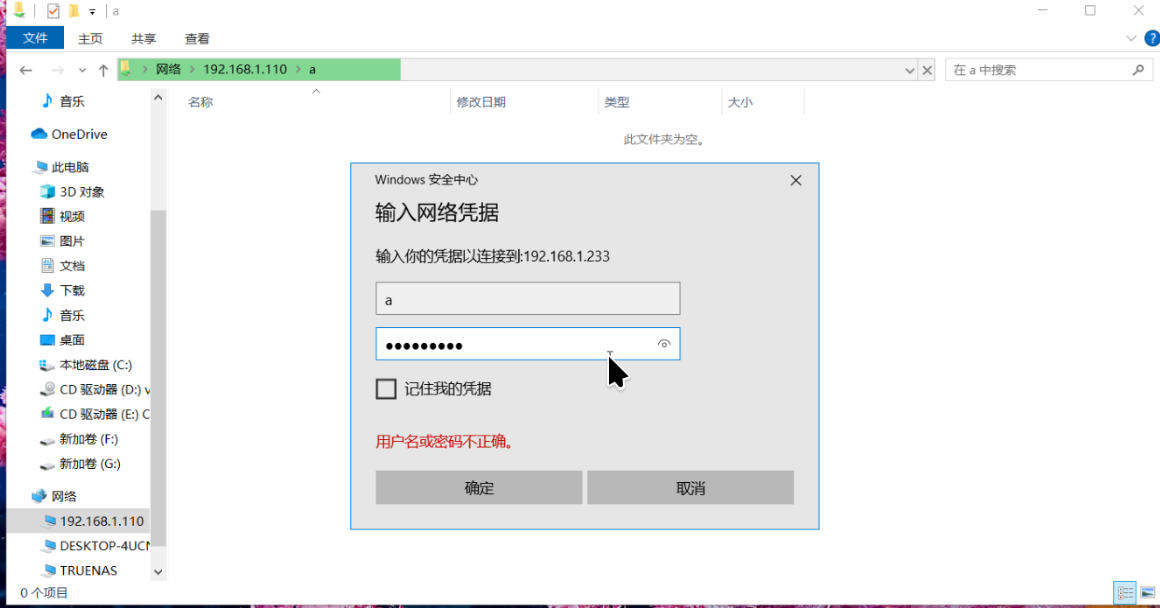Check 记住我的凭据 checkbox
The width and height of the screenshot is (1160, 608).
click(x=386, y=389)
